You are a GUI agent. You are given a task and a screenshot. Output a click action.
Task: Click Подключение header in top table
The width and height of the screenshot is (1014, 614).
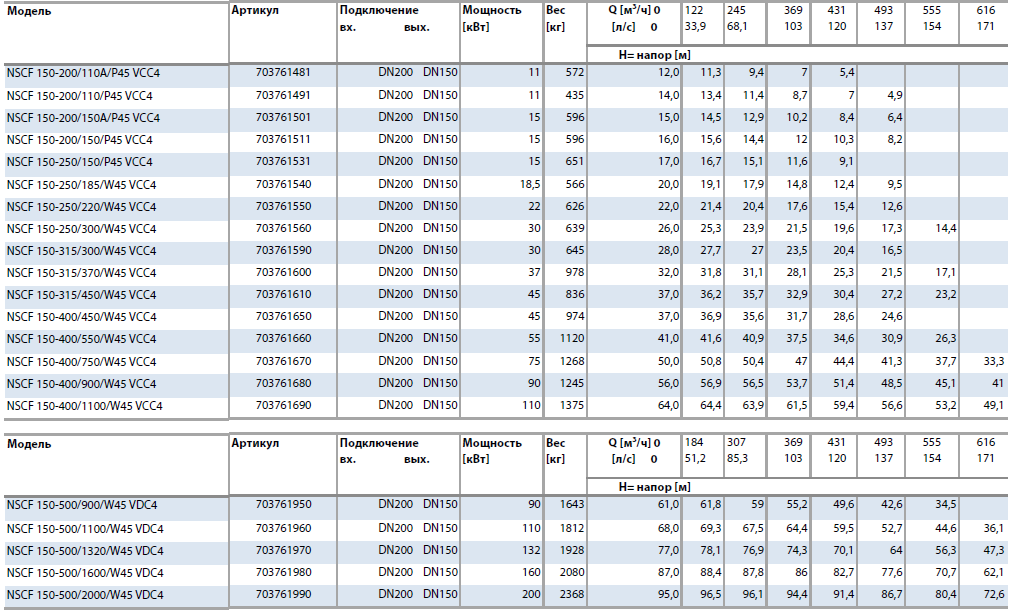point(378,11)
